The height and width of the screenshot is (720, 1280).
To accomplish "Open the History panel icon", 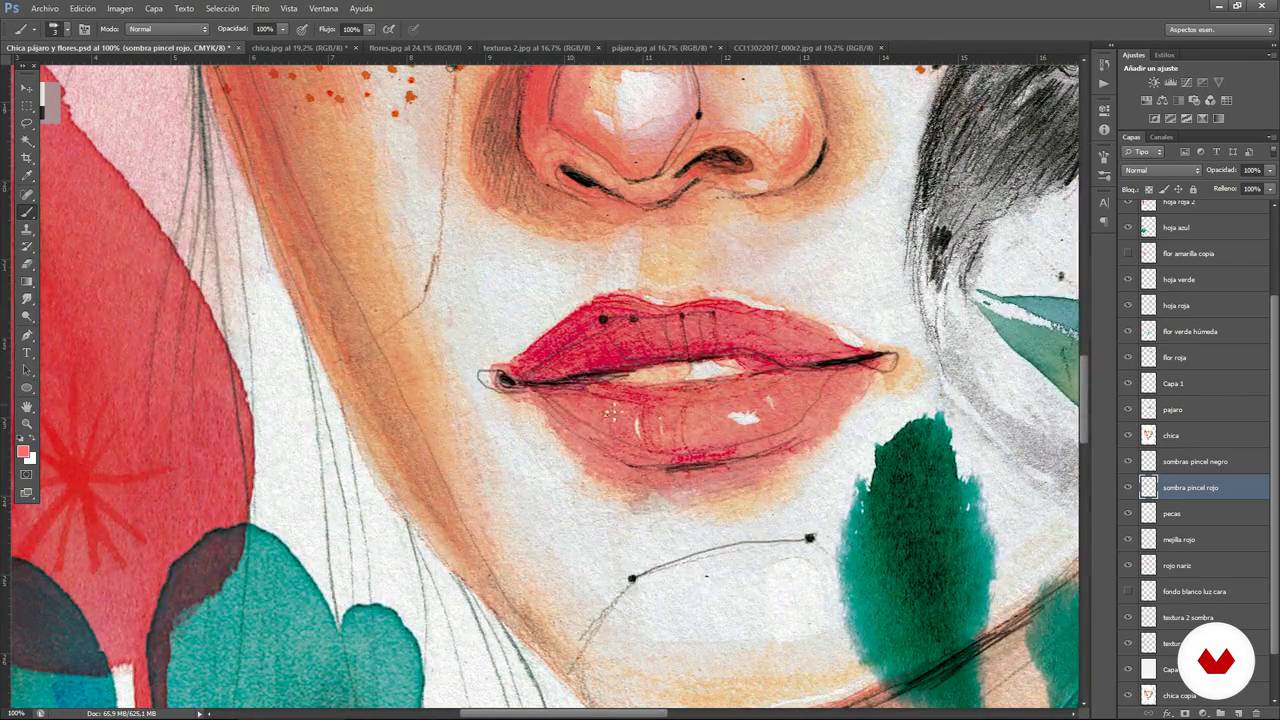I will pyautogui.click(x=1104, y=66).
